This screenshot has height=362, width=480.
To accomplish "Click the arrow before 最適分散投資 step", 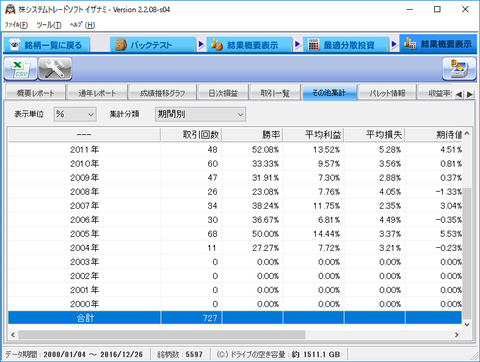I will pyautogui.click(x=297, y=44).
